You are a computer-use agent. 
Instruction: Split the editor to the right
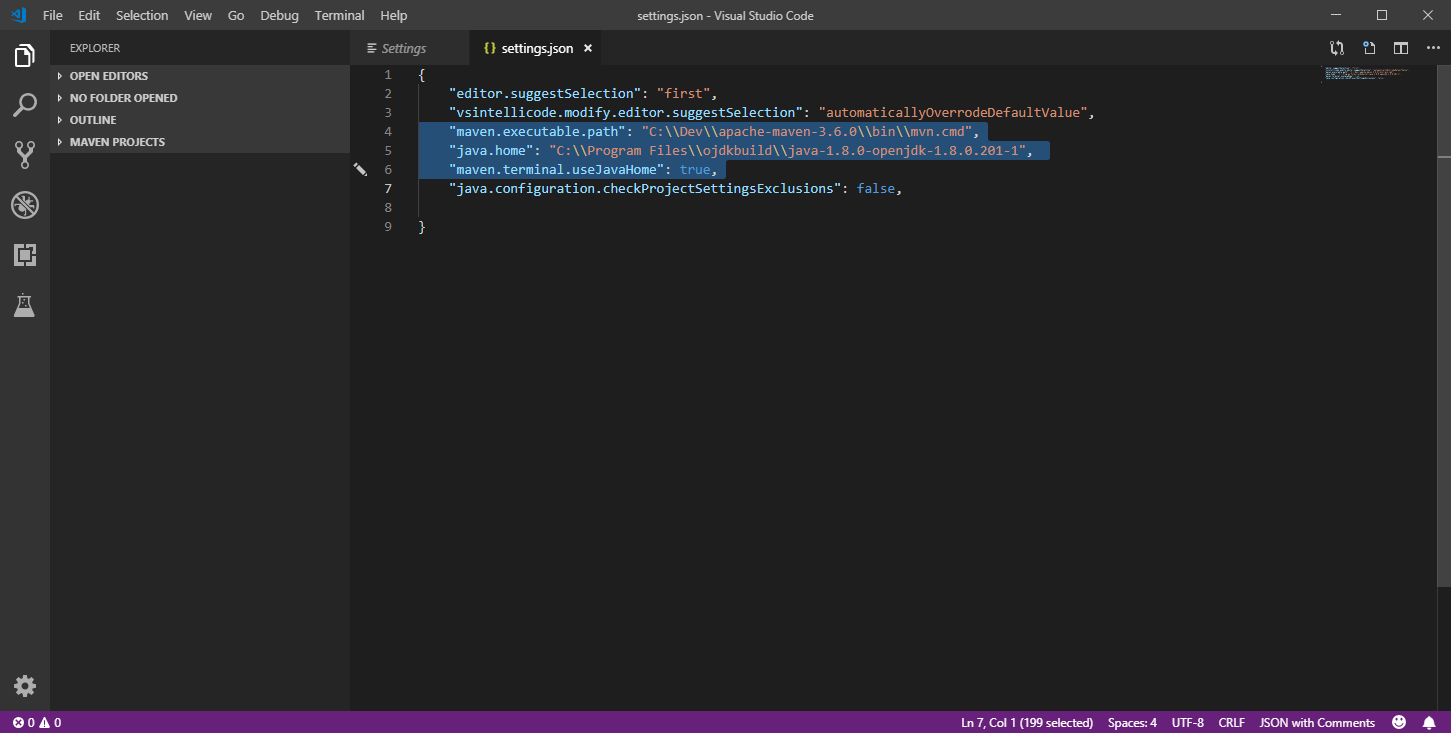(1401, 48)
